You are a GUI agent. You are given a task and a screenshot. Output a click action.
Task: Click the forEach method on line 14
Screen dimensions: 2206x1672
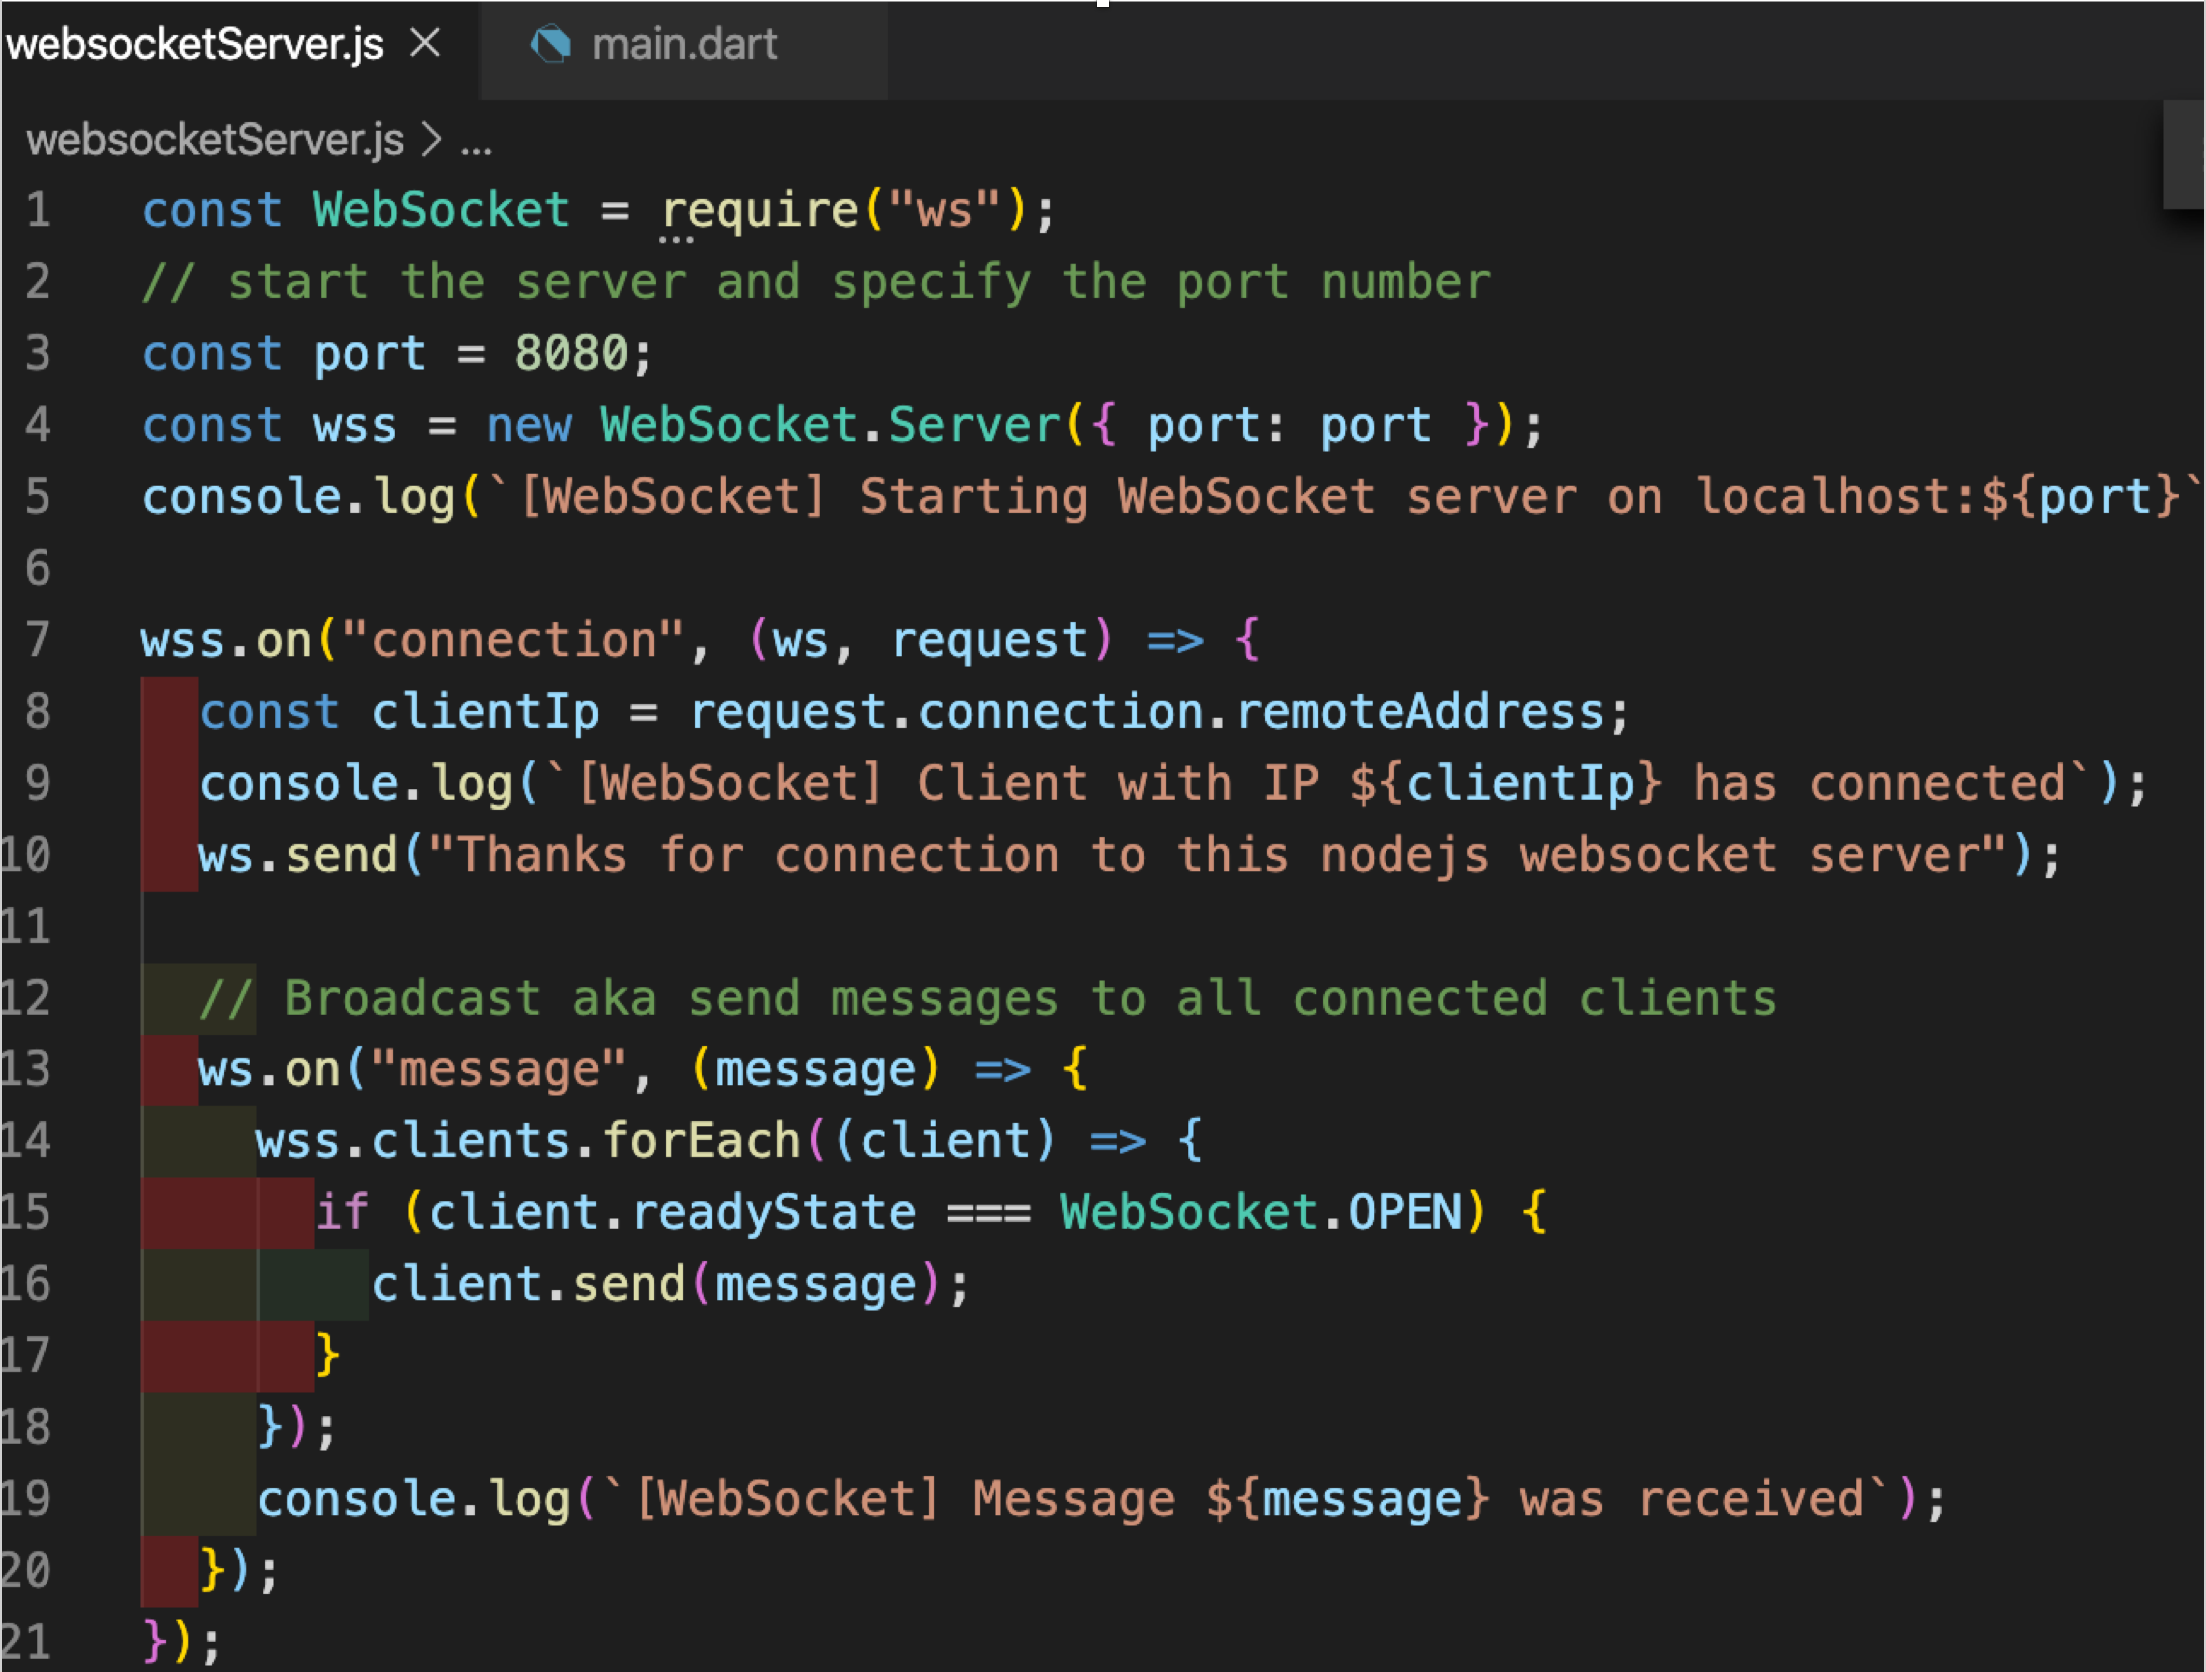tap(702, 1141)
